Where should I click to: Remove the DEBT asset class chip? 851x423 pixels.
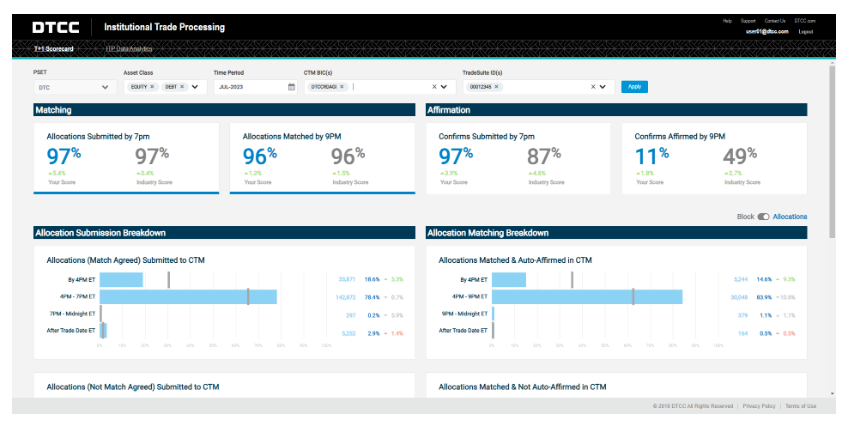click(x=182, y=86)
